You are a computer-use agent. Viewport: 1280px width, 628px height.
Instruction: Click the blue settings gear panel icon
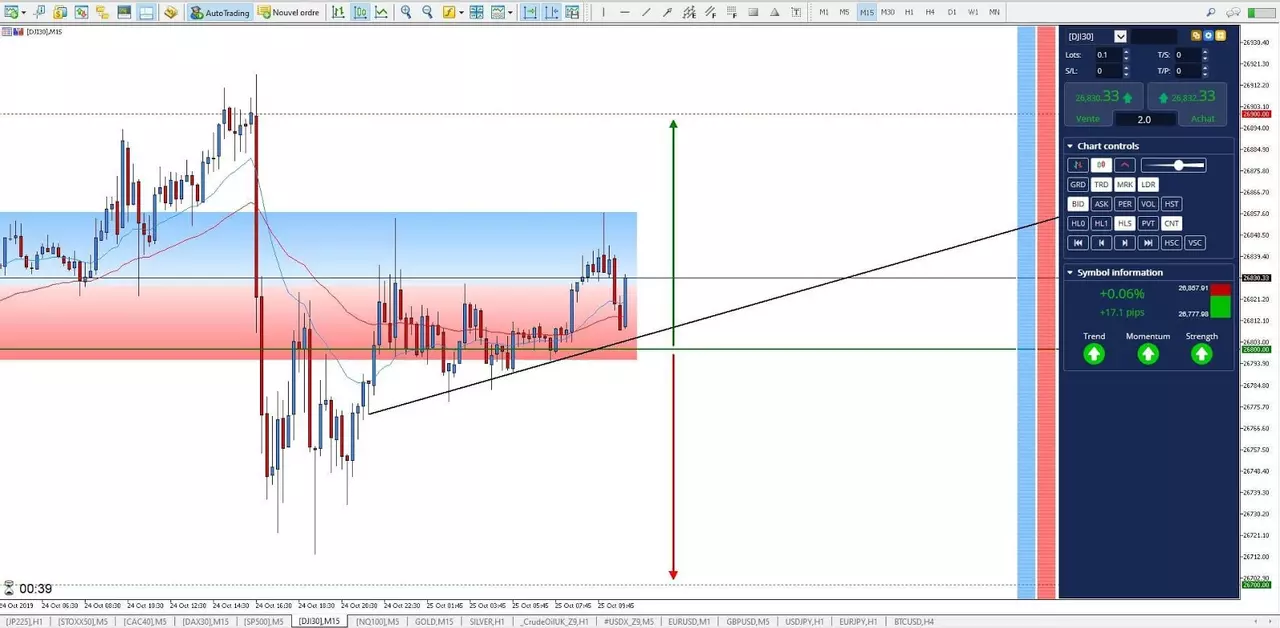click(1208, 36)
